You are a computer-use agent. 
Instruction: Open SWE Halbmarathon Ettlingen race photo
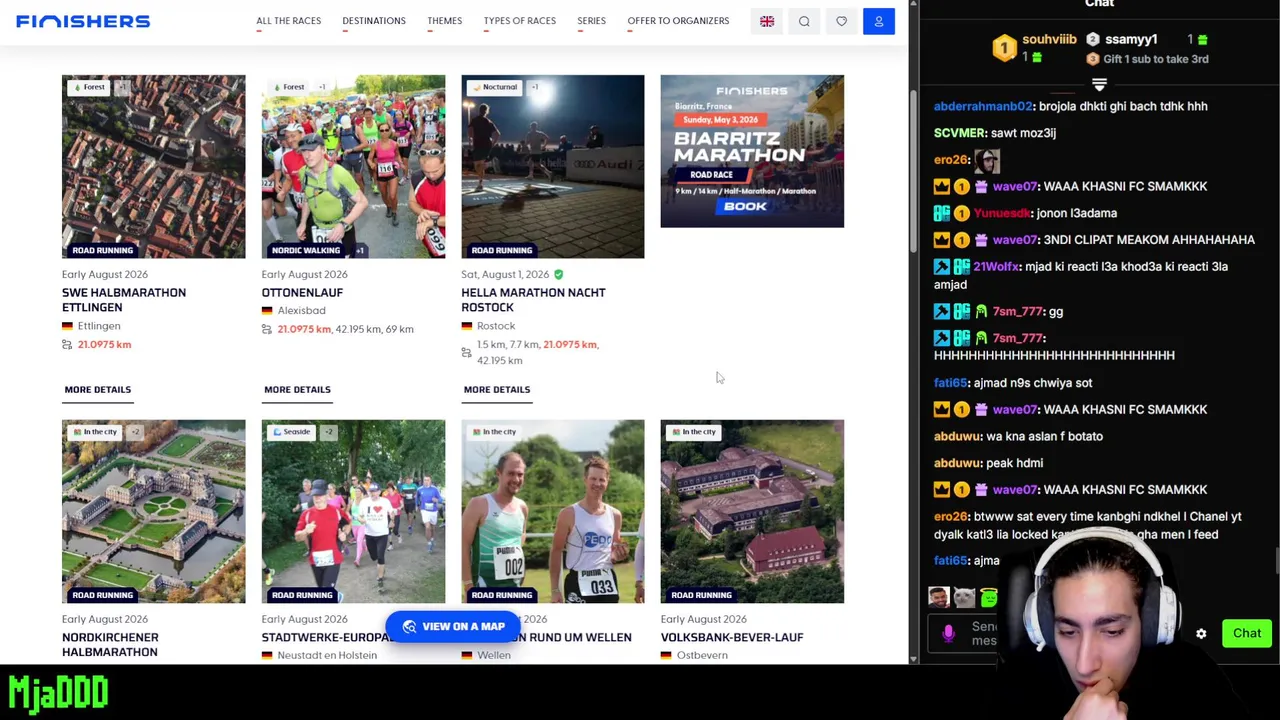click(x=153, y=167)
